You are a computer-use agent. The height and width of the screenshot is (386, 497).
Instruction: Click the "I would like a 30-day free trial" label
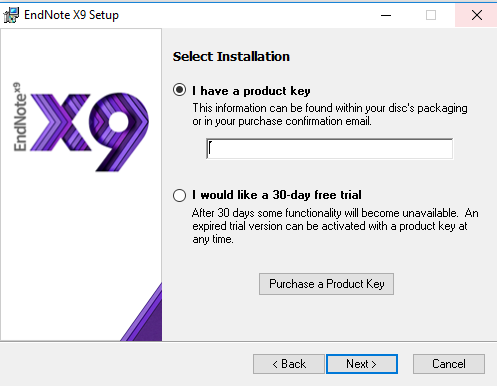click(277, 195)
